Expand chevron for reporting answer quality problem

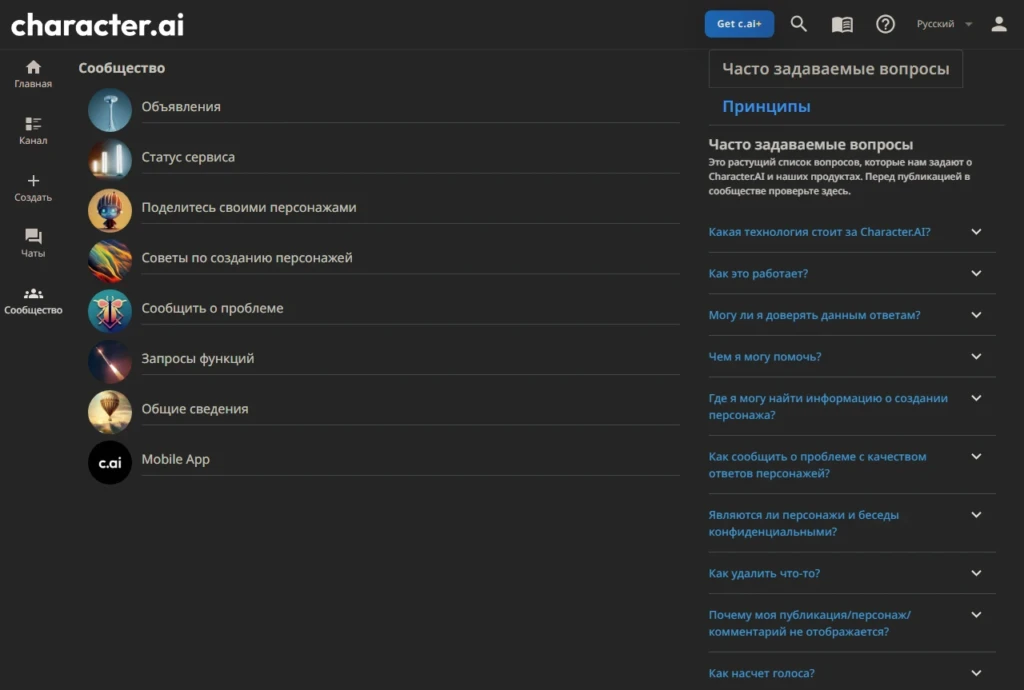(x=976, y=457)
